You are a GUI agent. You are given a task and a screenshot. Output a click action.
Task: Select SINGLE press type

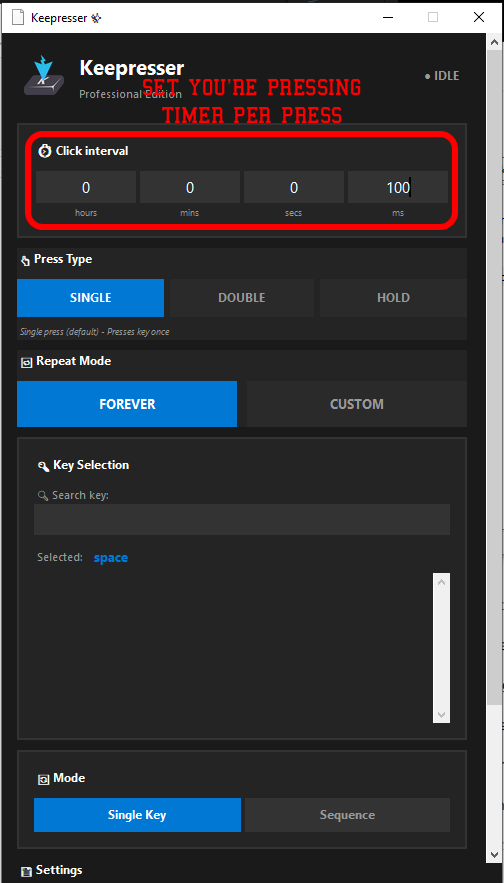(x=90, y=298)
